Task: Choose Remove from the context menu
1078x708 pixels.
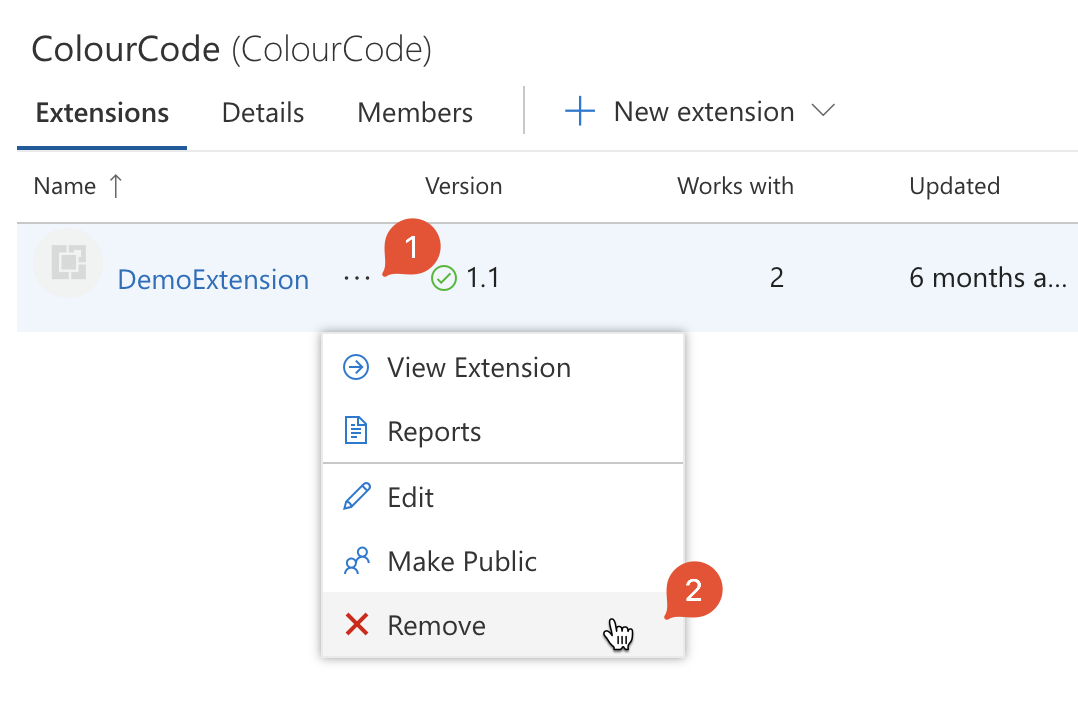Action: click(x=436, y=625)
